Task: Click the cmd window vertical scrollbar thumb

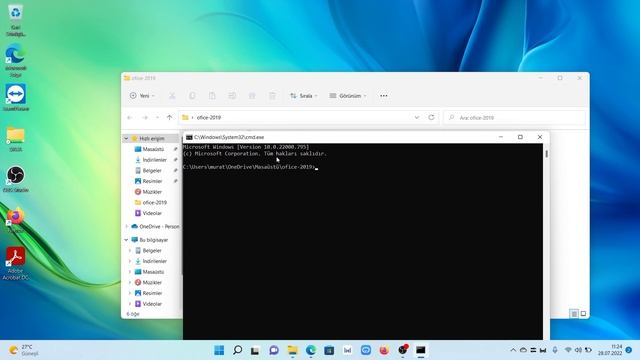Action: [x=547, y=154]
